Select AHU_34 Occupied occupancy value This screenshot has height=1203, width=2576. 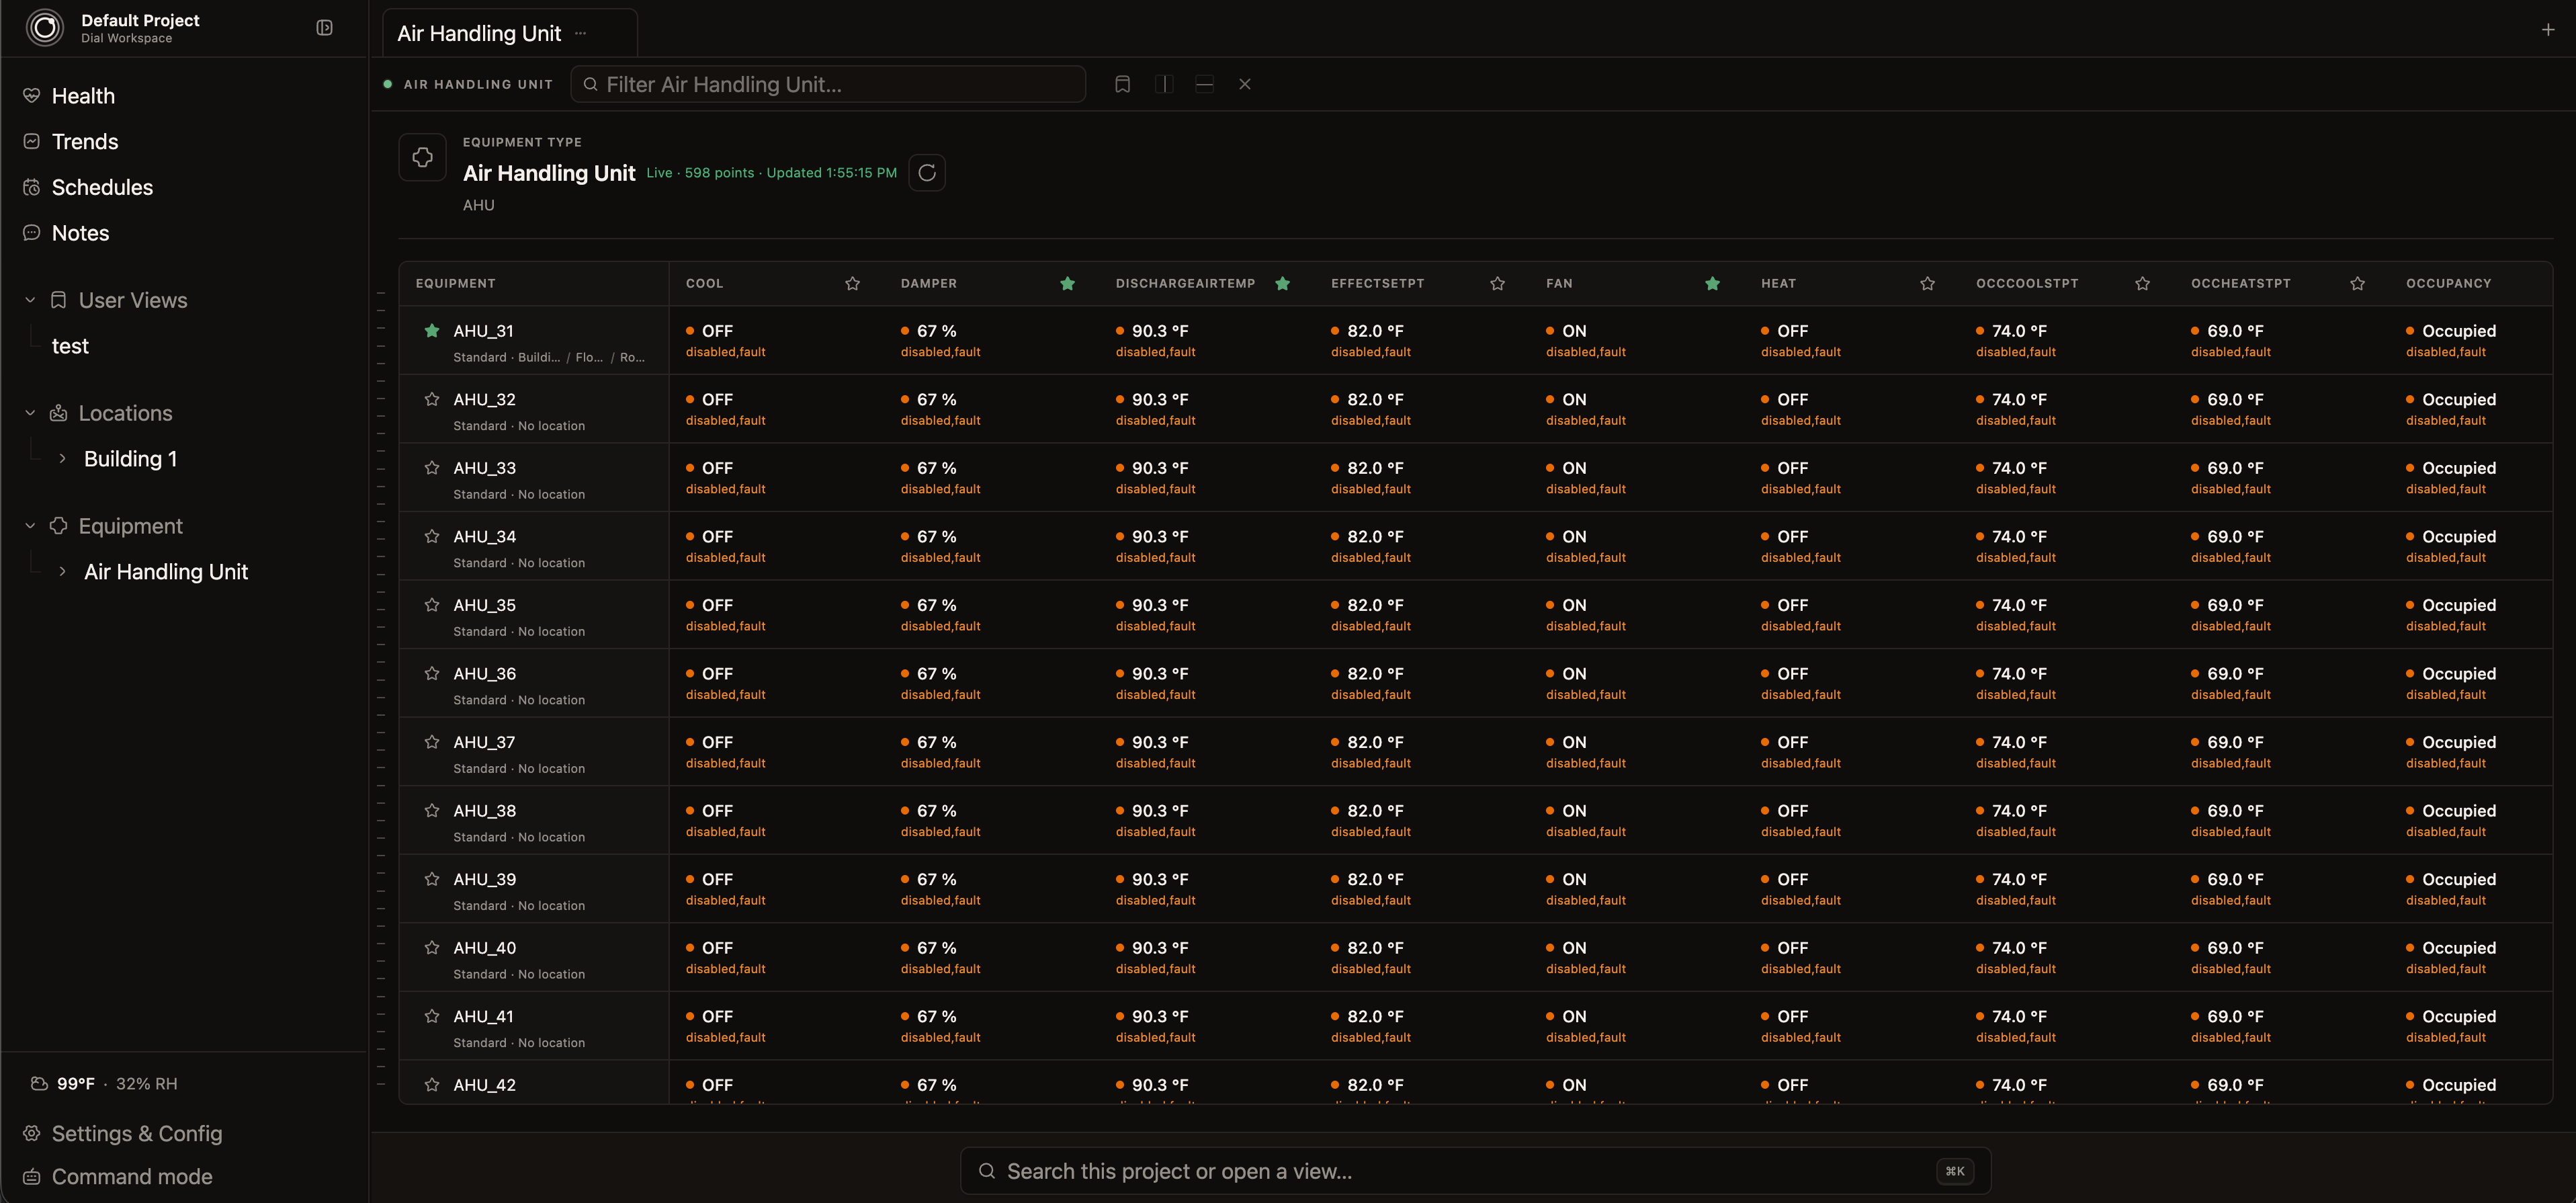pos(2458,537)
